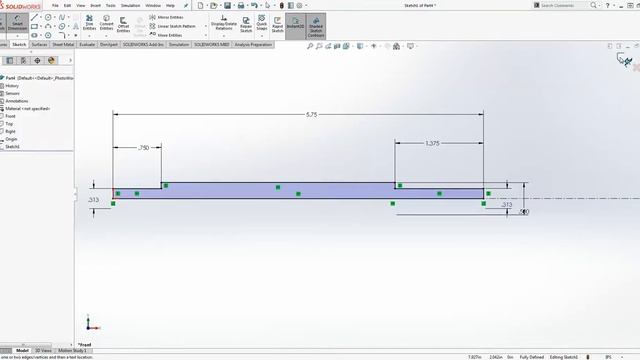Click Trim Entities tool

89,23
